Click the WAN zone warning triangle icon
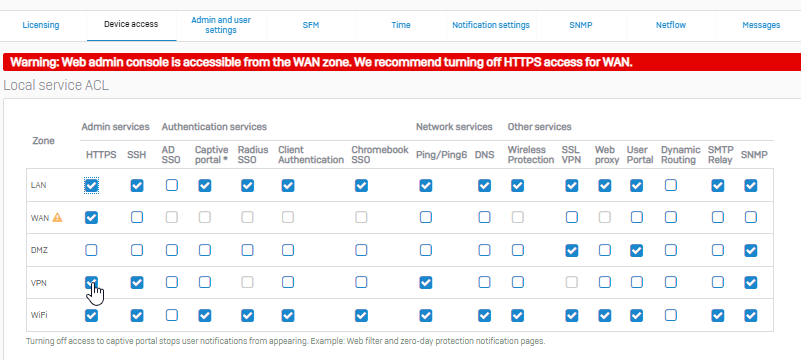The height and width of the screenshot is (360, 801). point(57,218)
